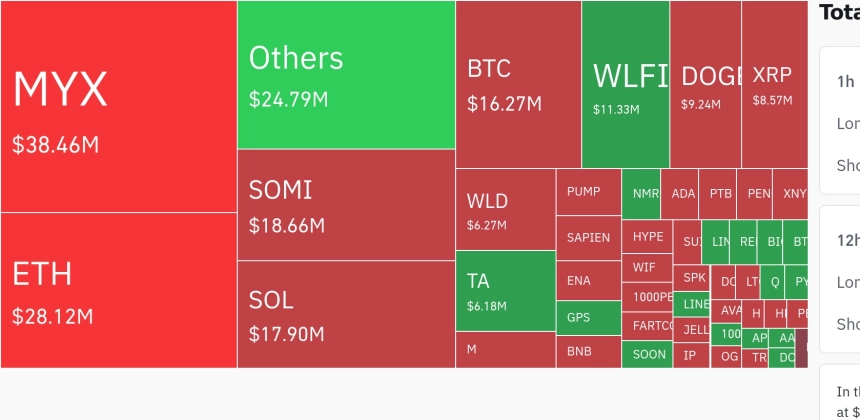Click the green TA $6.18M tile

point(506,291)
